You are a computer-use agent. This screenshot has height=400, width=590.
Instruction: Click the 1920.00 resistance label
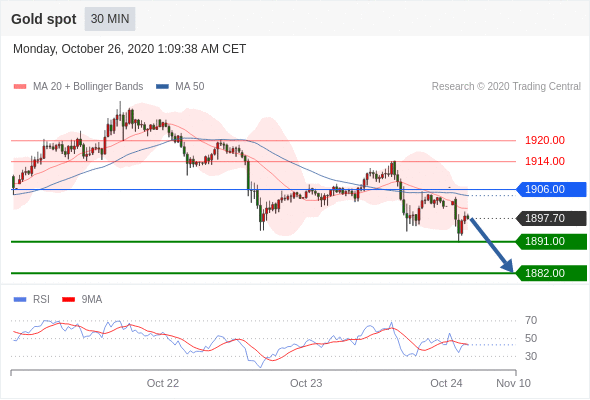pyautogui.click(x=545, y=140)
